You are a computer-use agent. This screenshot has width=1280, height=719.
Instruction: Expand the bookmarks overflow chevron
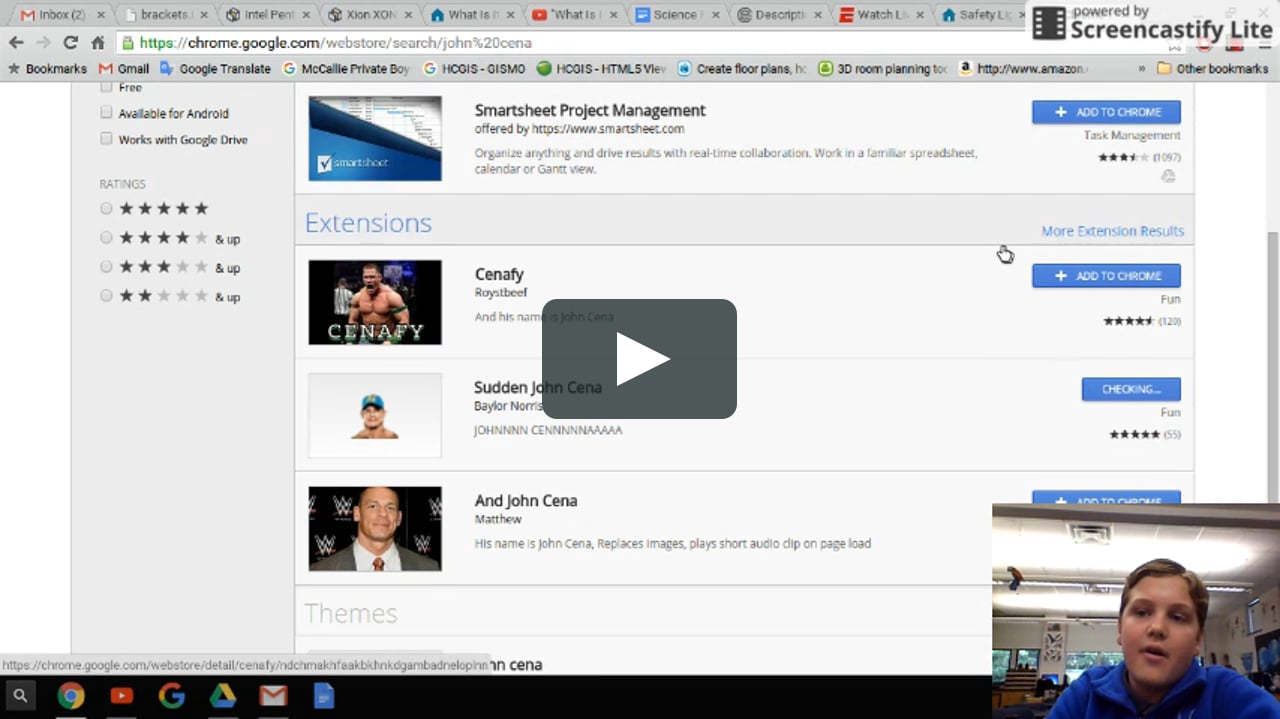tap(1141, 69)
